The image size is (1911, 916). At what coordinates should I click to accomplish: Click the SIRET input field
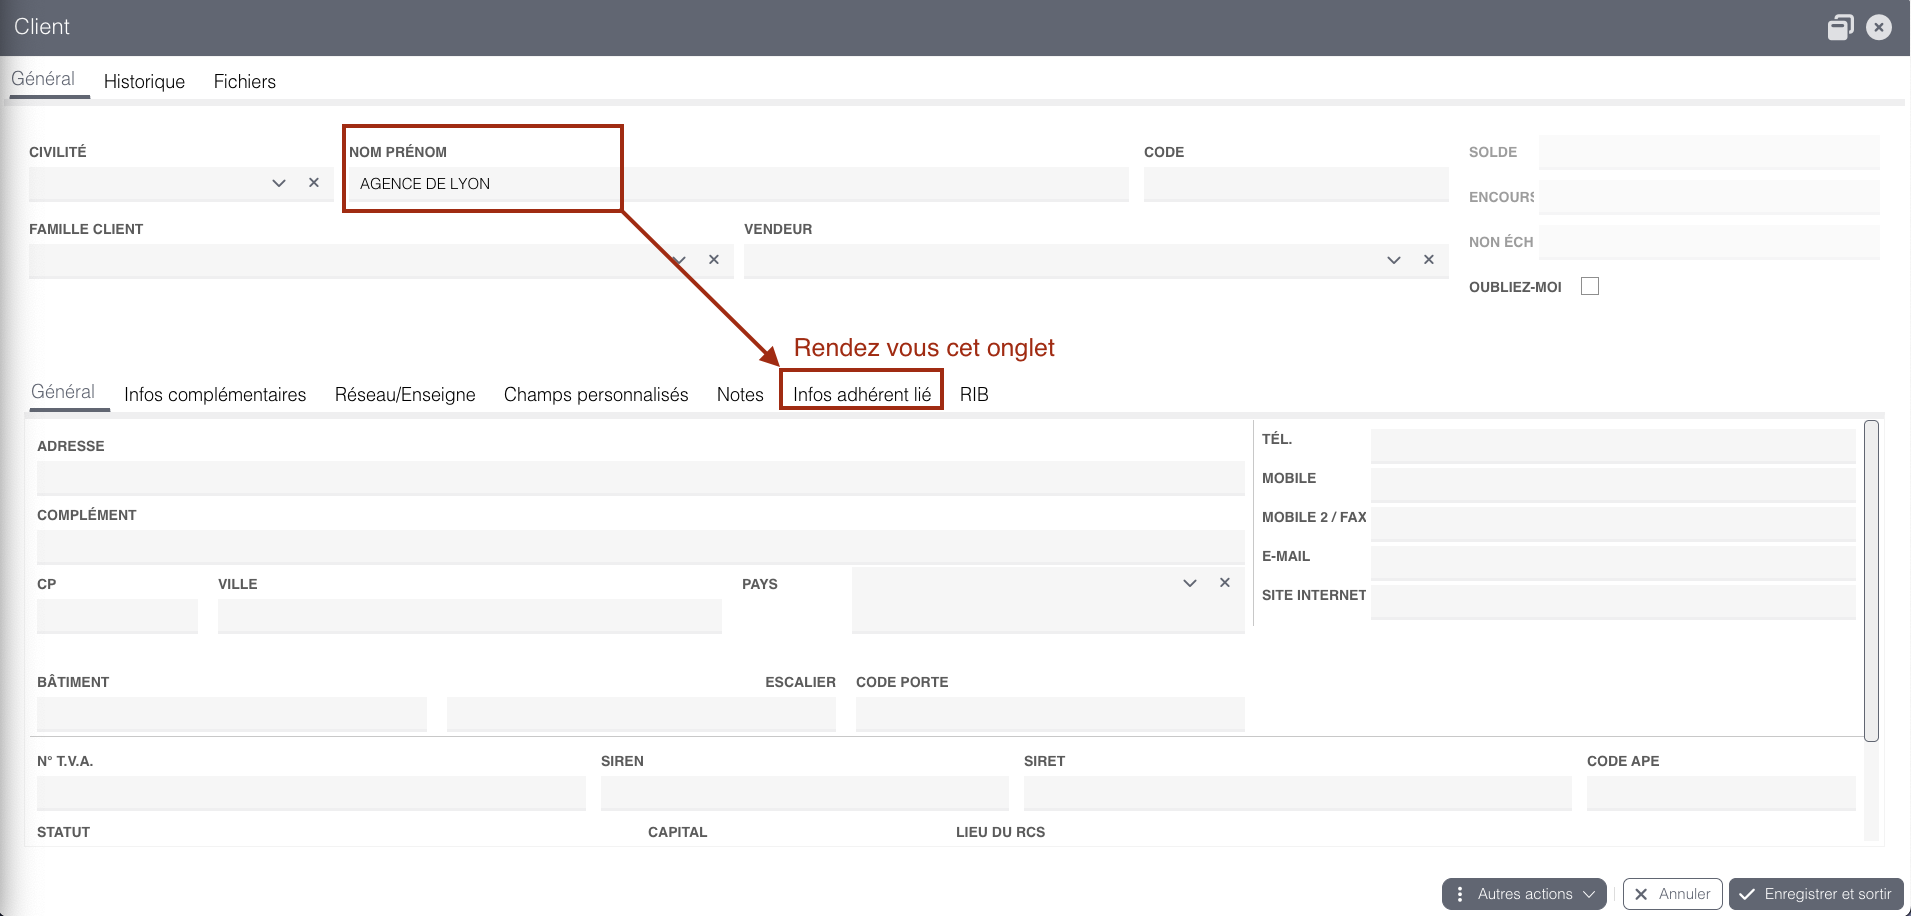(x=1298, y=793)
